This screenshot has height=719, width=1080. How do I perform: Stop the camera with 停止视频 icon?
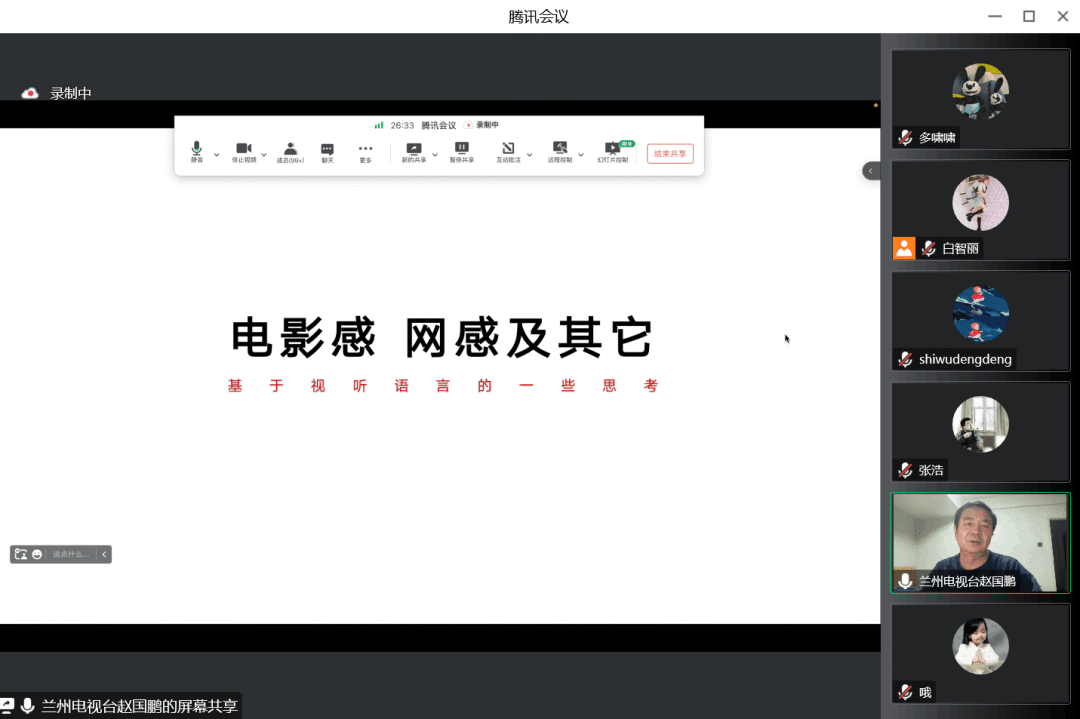[244, 146]
